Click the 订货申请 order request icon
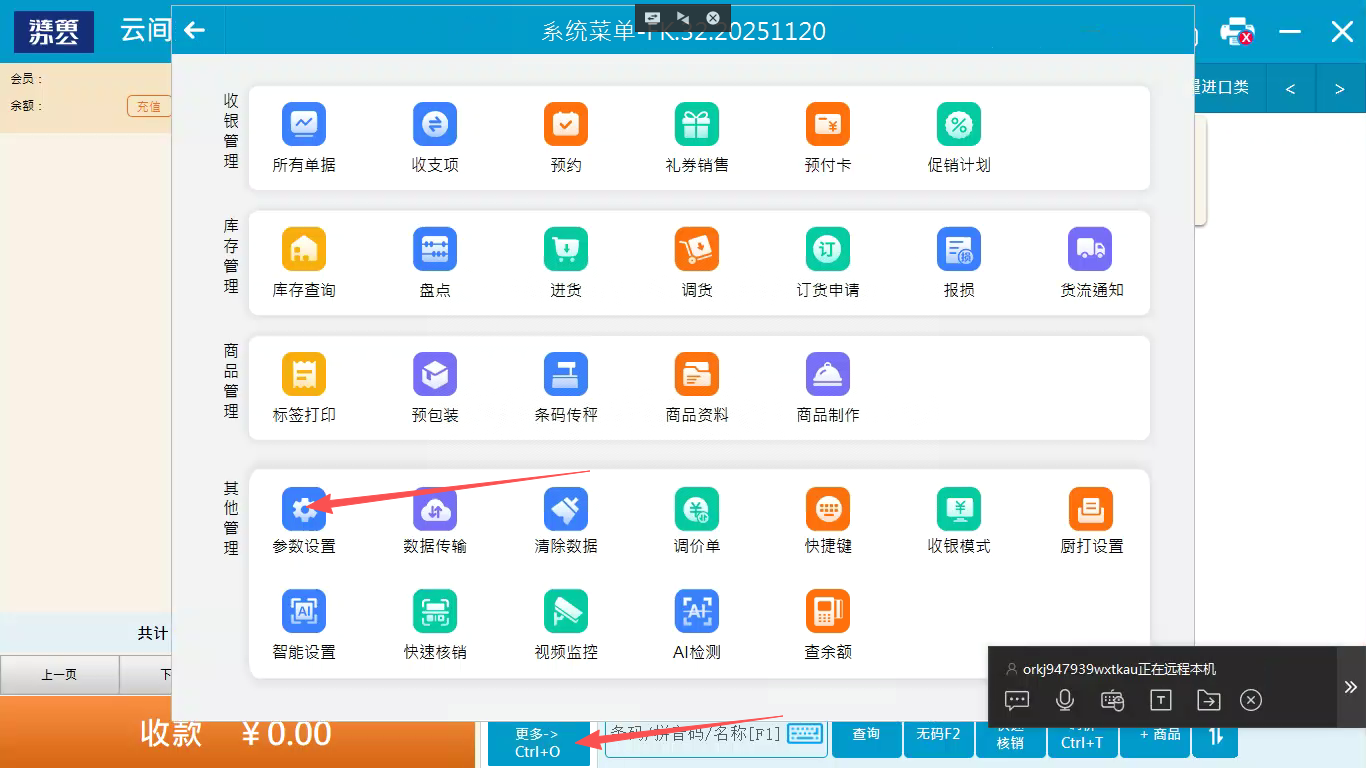The height and width of the screenshot is (768, 1366). point(828,249)
